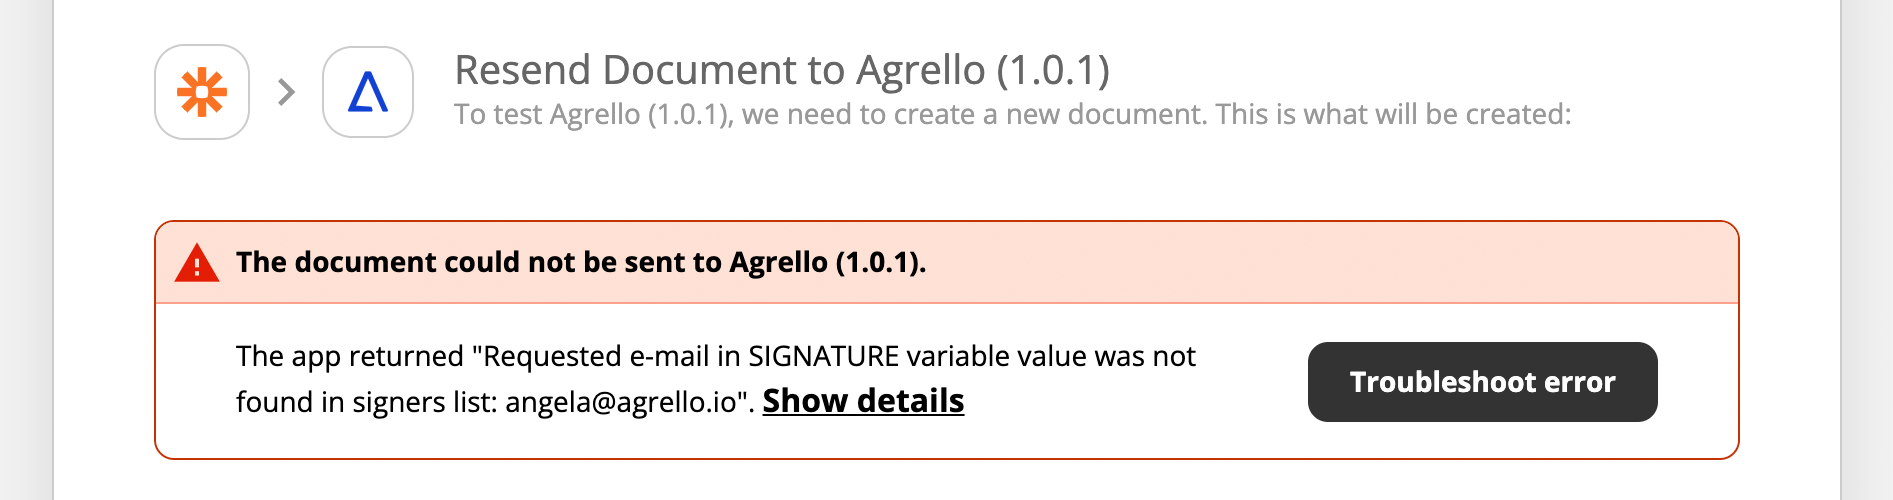Screen dimensions: 1893x500
Task: Open the Show details link
Action: 863,401
